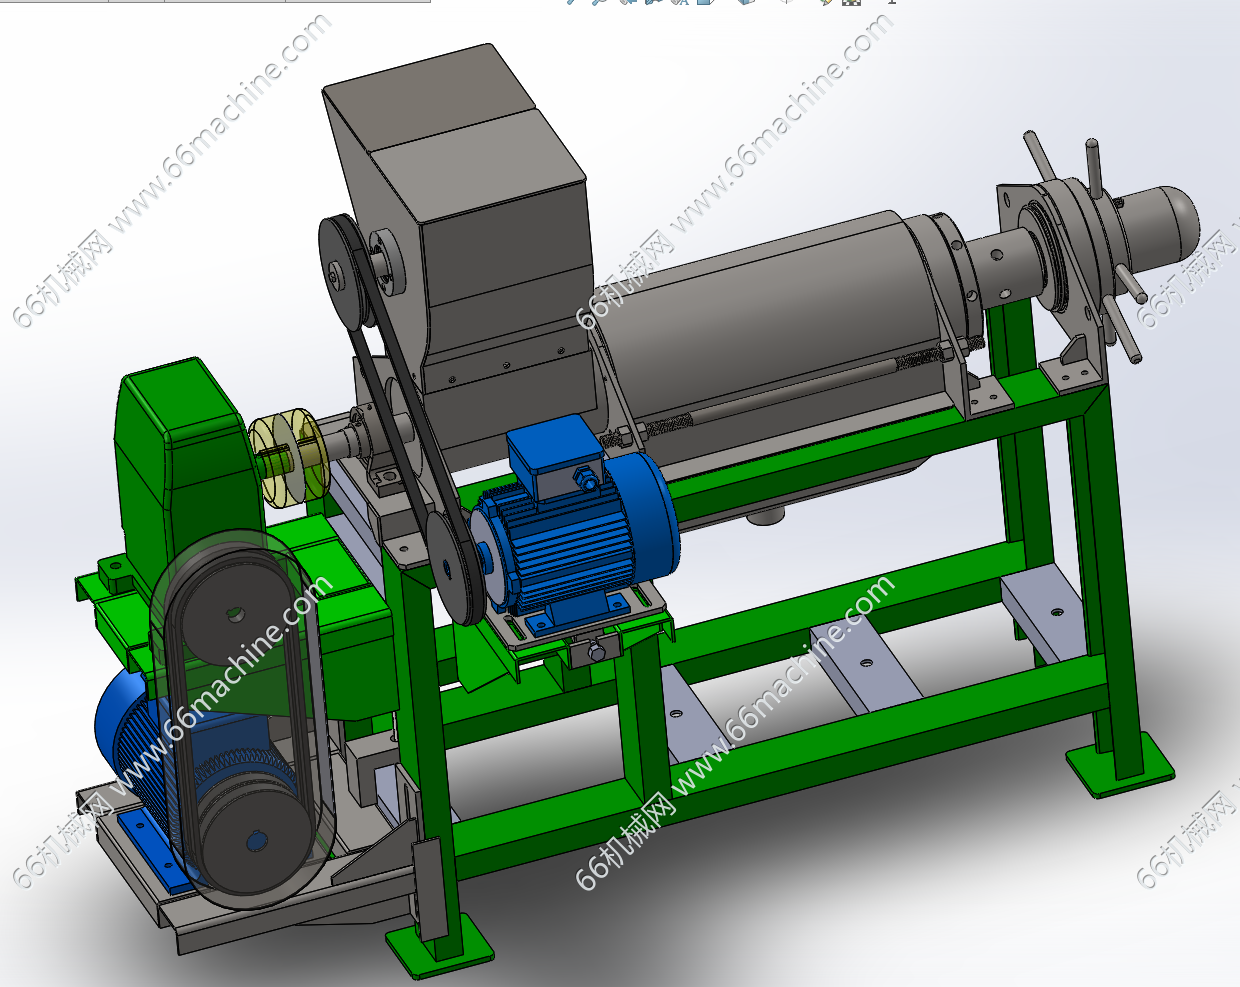
Task: Select the rounded end cap behind the handwheel
Action: tap(1165, 222)
